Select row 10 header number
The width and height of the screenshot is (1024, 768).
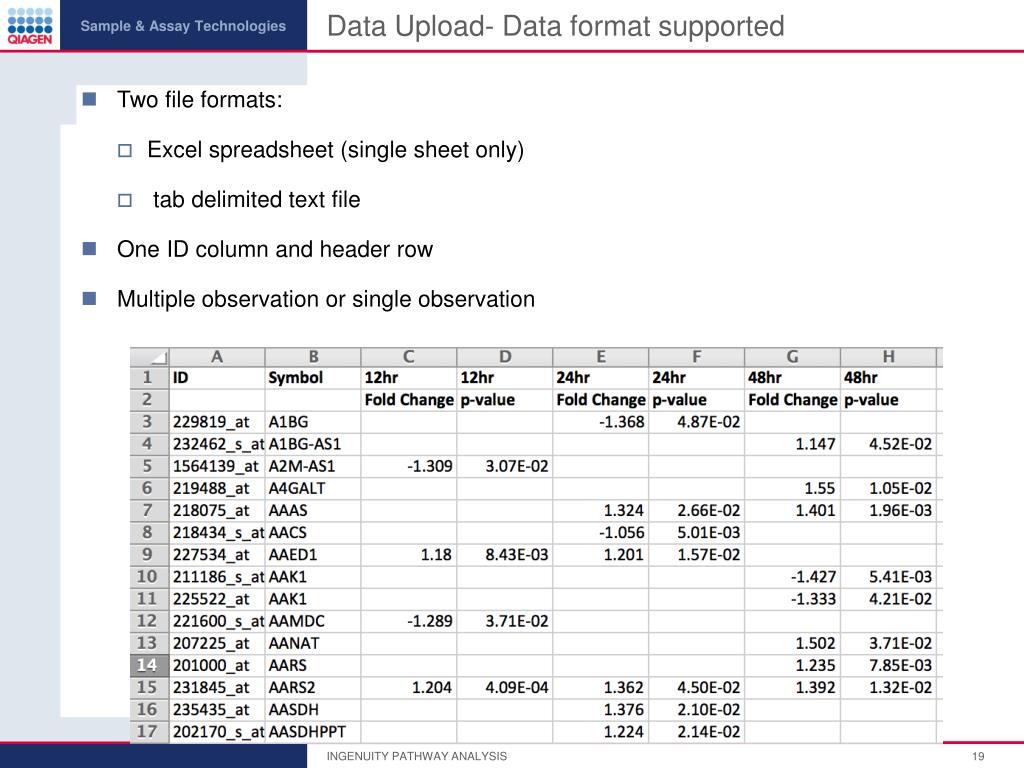coord(150,577)
